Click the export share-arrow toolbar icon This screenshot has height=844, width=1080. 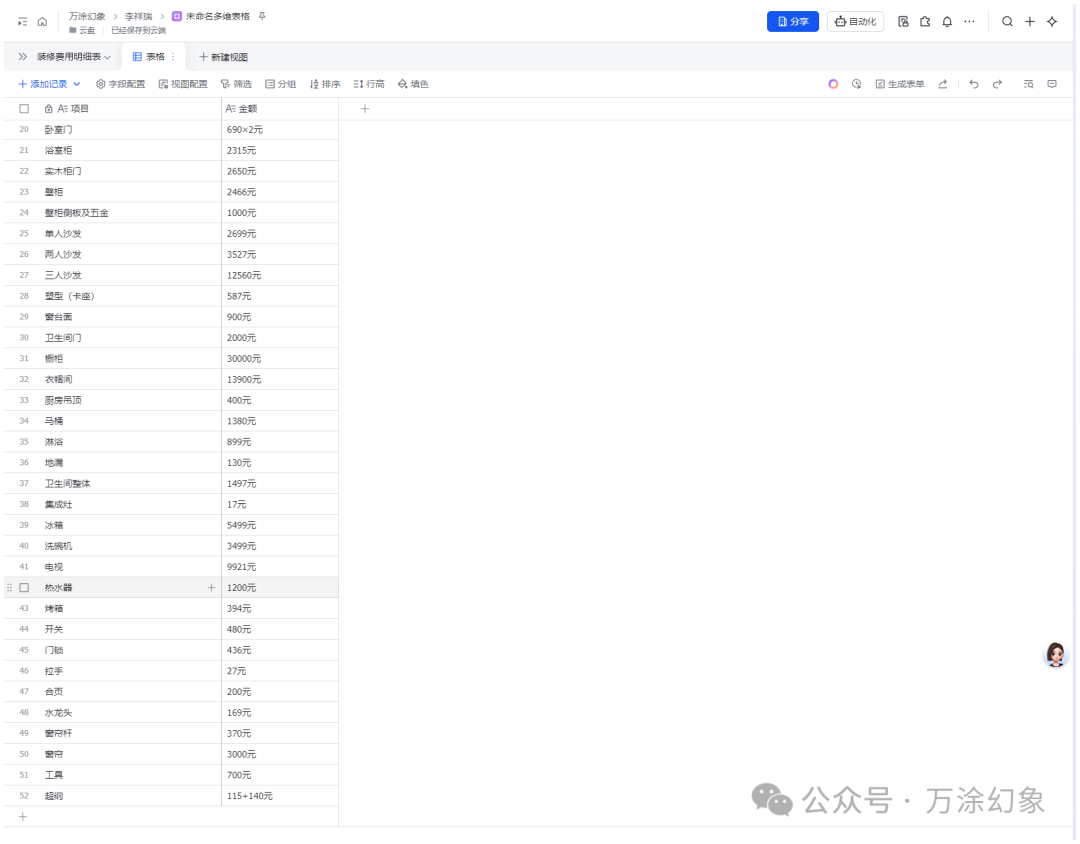coord(943,84)
